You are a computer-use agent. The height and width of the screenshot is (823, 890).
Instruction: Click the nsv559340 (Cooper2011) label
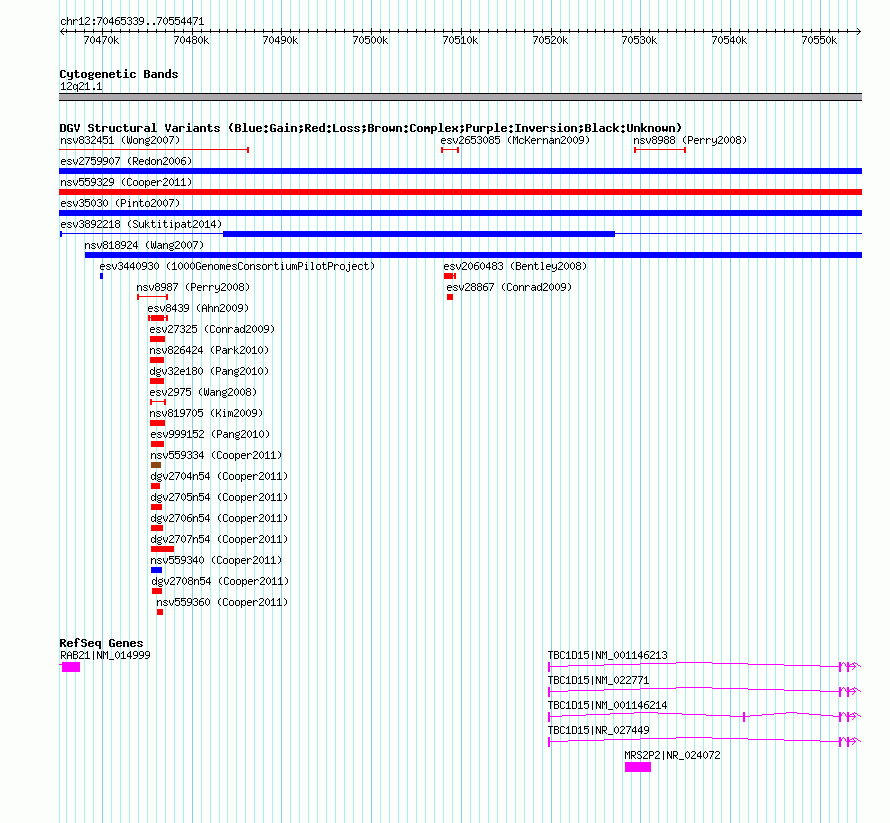click(216, 560)
